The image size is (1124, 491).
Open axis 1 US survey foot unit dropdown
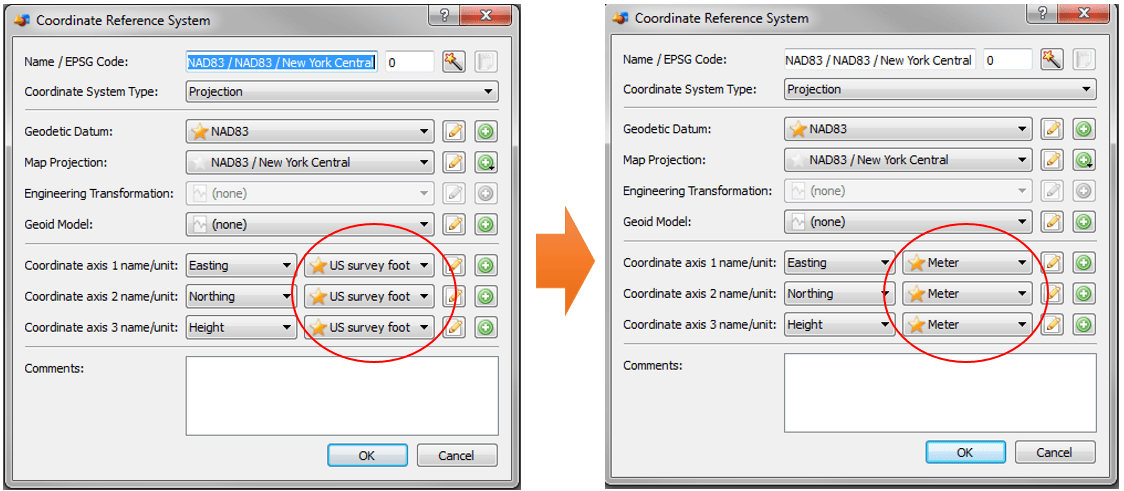tap(369, 266)
